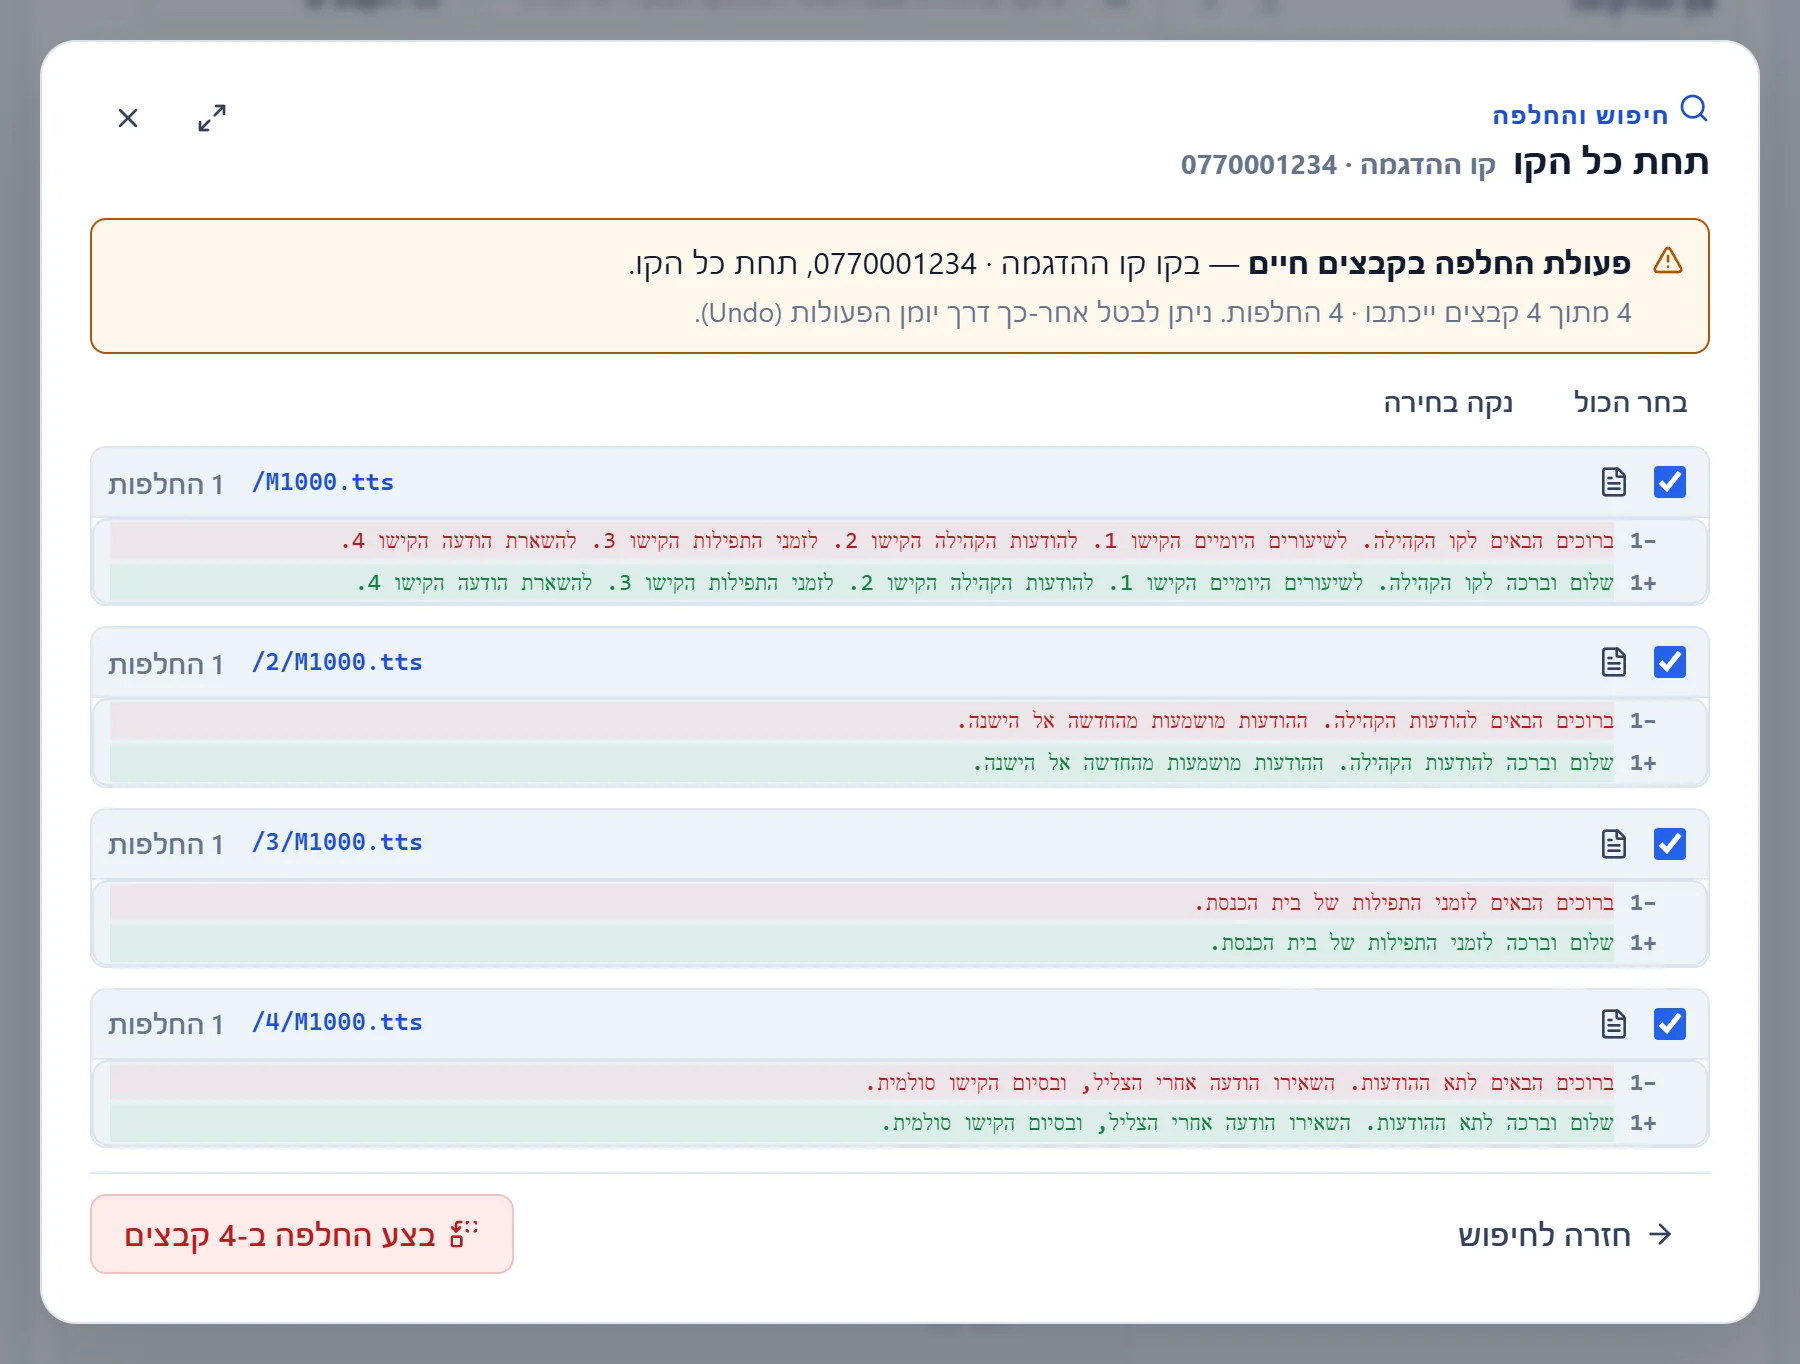Screen dimensions: 1800x1364
Task: Click the חיפוש והחלפה heading link
Action: coord(1580,115)
